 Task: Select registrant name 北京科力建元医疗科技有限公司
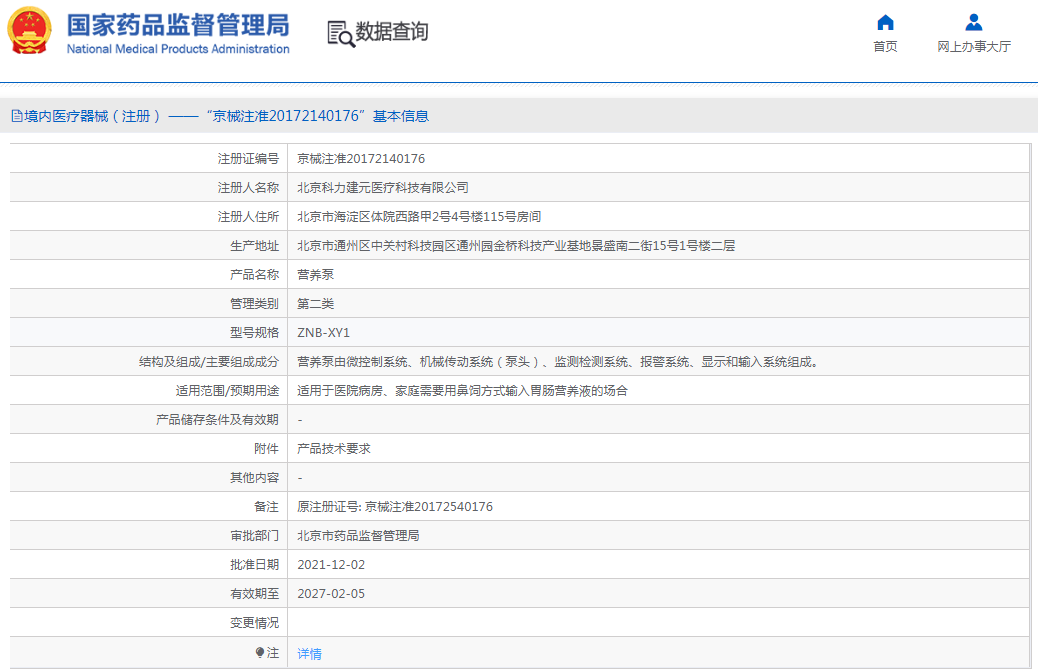[x=382, y=187]
